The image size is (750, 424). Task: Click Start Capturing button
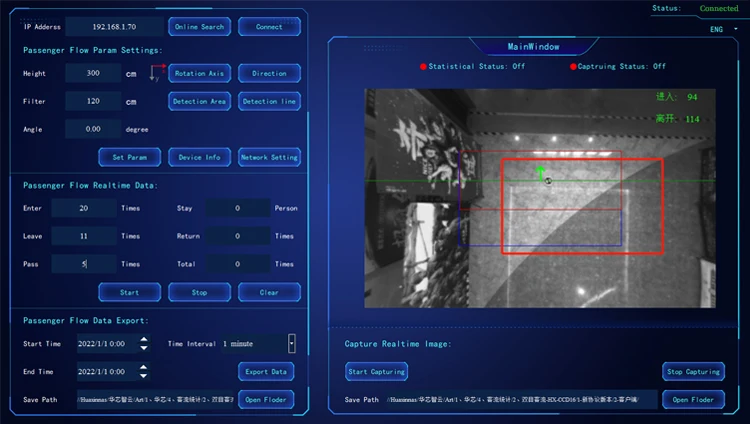[x=376, y=371]
